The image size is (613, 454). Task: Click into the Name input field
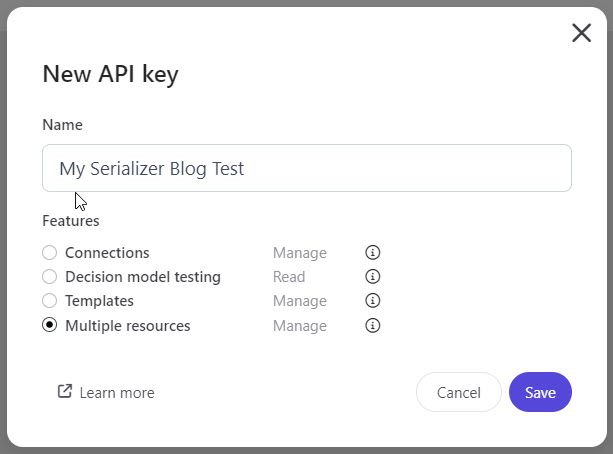pyautogui.click(x=306, y=168)
